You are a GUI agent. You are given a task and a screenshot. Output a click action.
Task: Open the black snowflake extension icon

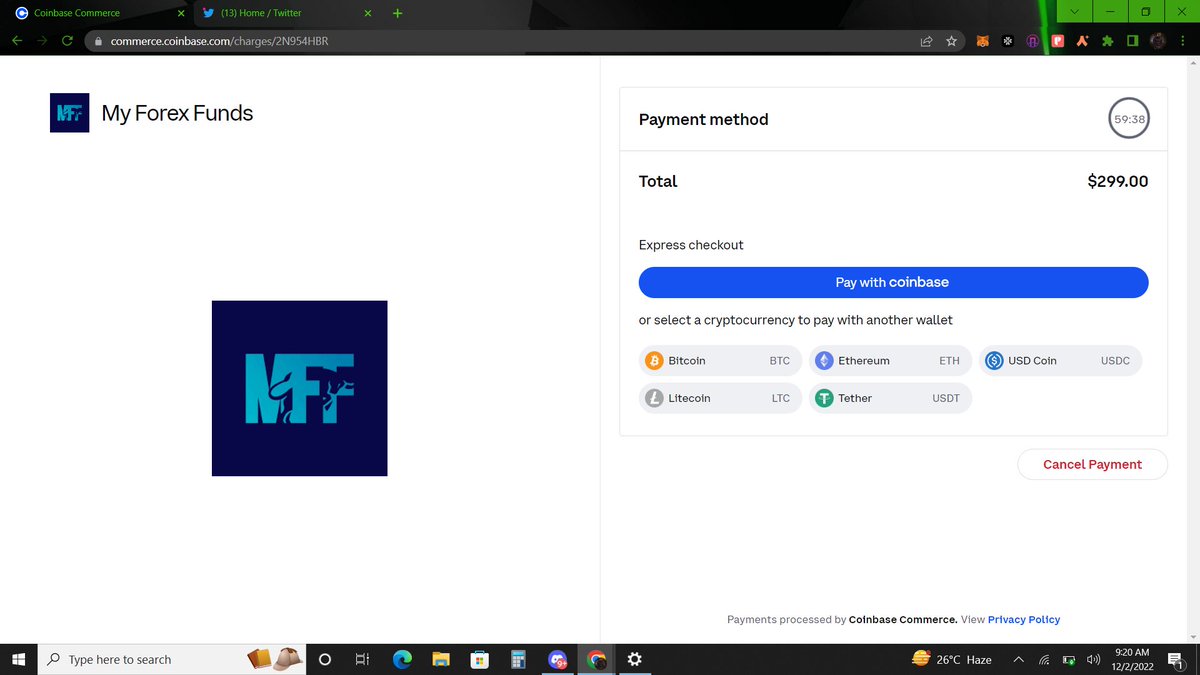(1008, 41)
